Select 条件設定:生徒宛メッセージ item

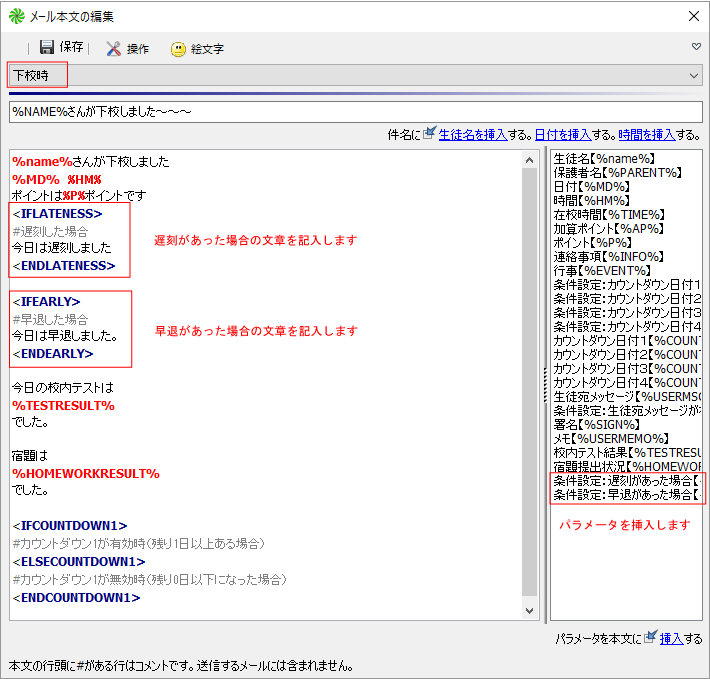tap(627, 411)
